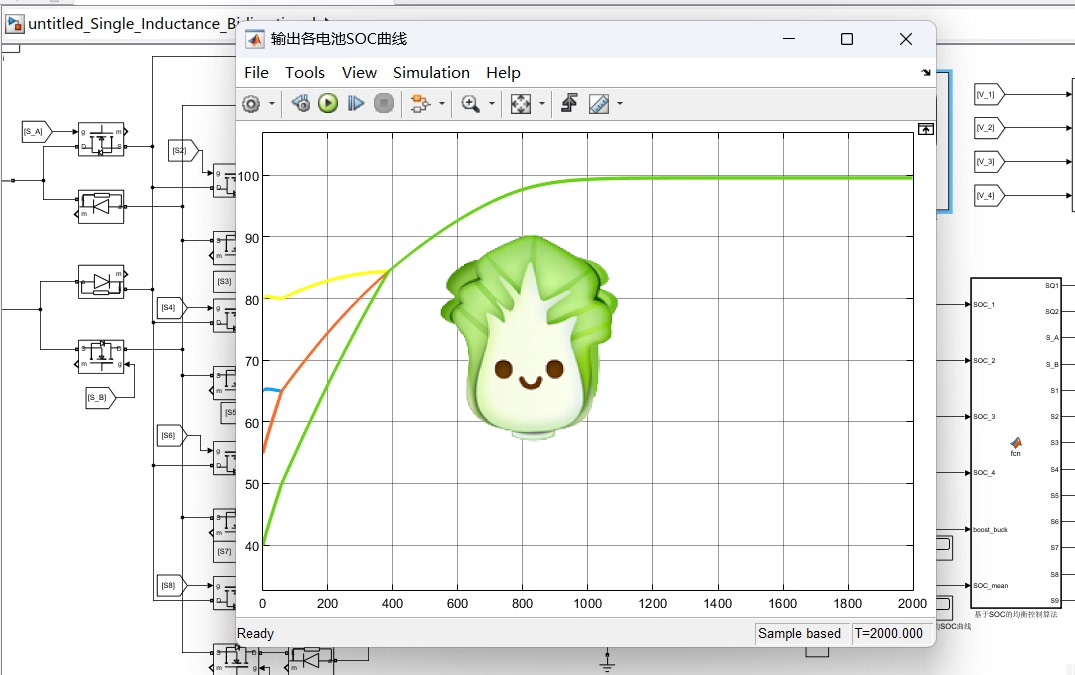Click the Highlight Simulink block icon

419,103
